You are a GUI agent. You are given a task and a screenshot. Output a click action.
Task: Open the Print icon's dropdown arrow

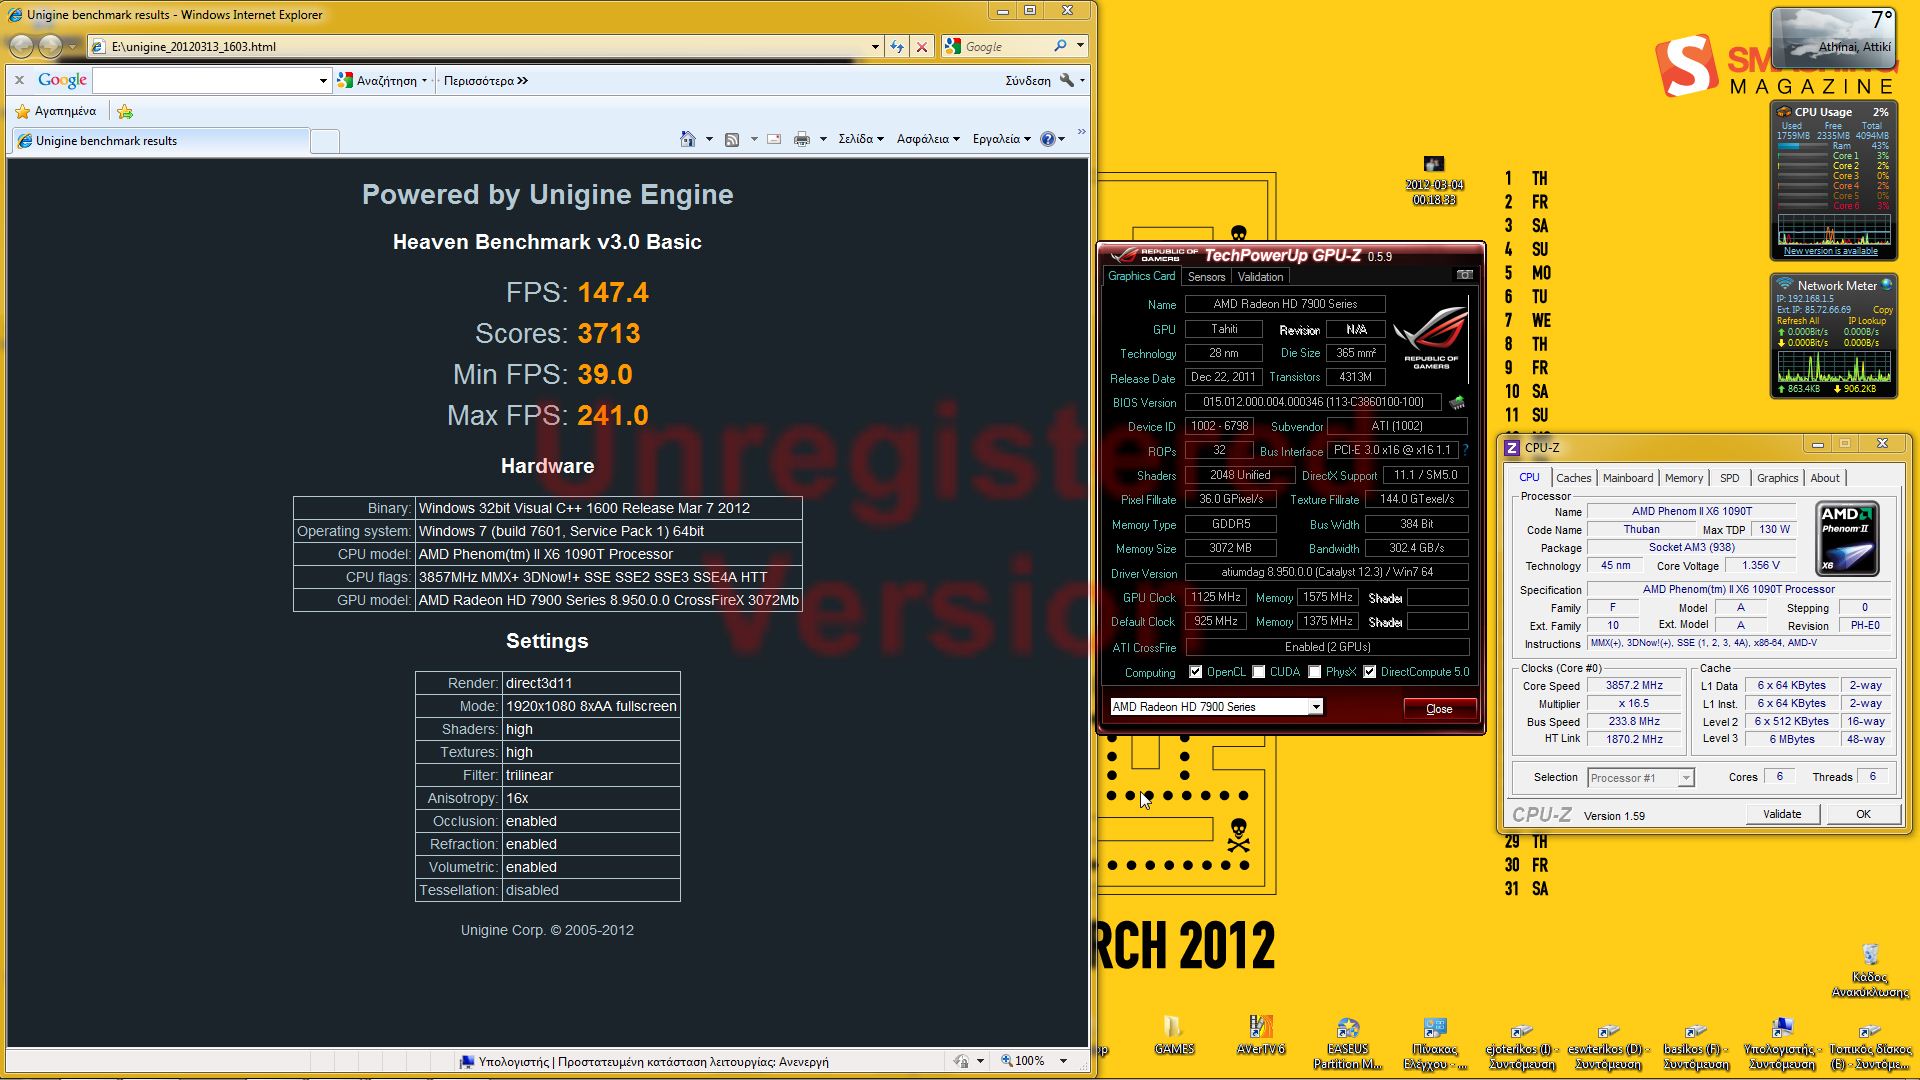pyautogui.click(x=823, y=139)
